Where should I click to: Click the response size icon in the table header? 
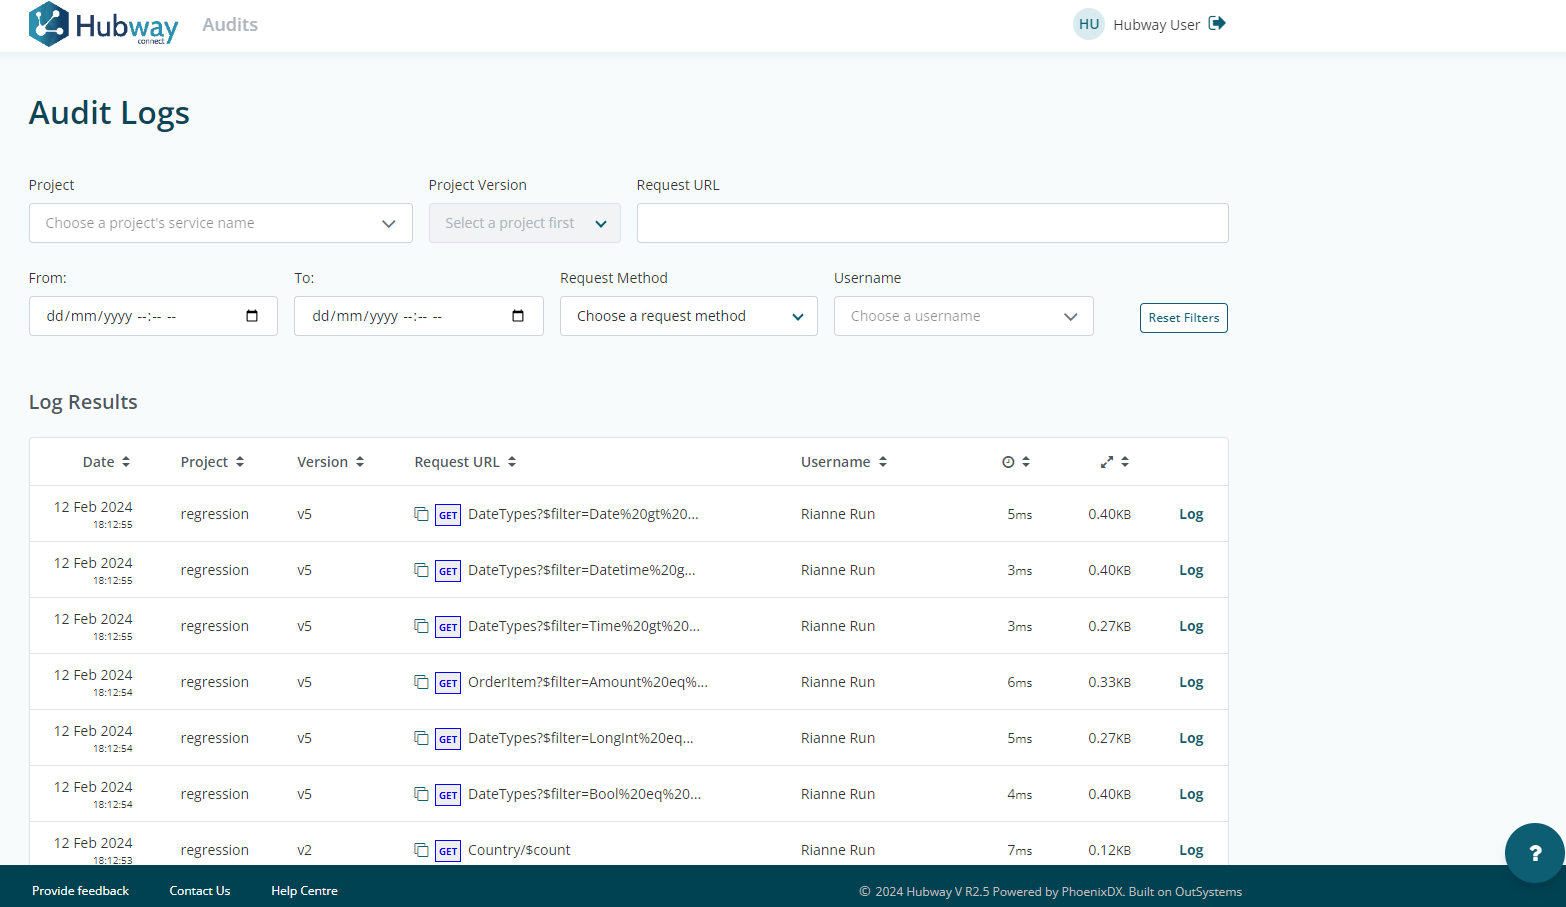click(1105, 461)
